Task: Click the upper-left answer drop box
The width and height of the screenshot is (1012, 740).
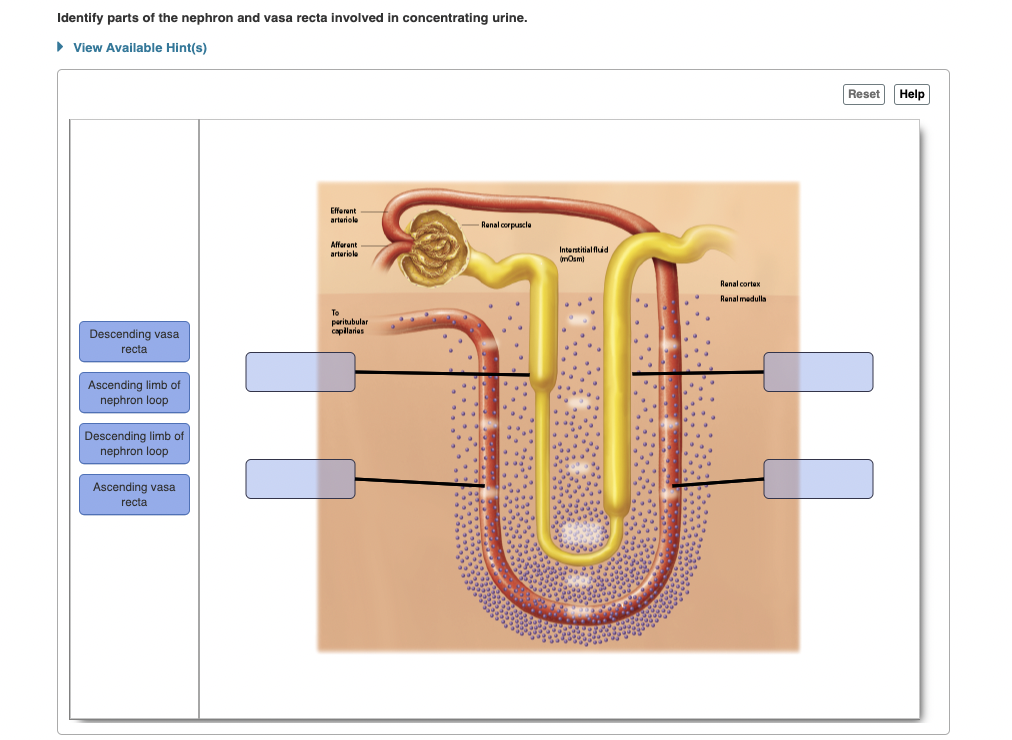Action: [x=300, y=371]
